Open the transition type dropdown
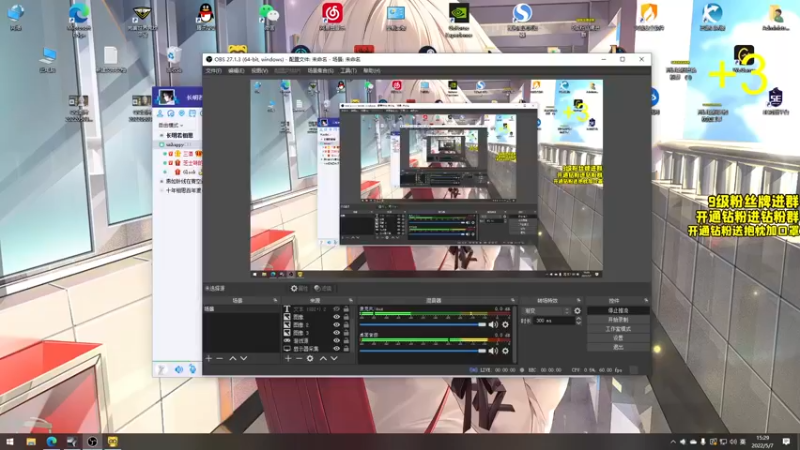800x450 pixels. tap(545, 311)
